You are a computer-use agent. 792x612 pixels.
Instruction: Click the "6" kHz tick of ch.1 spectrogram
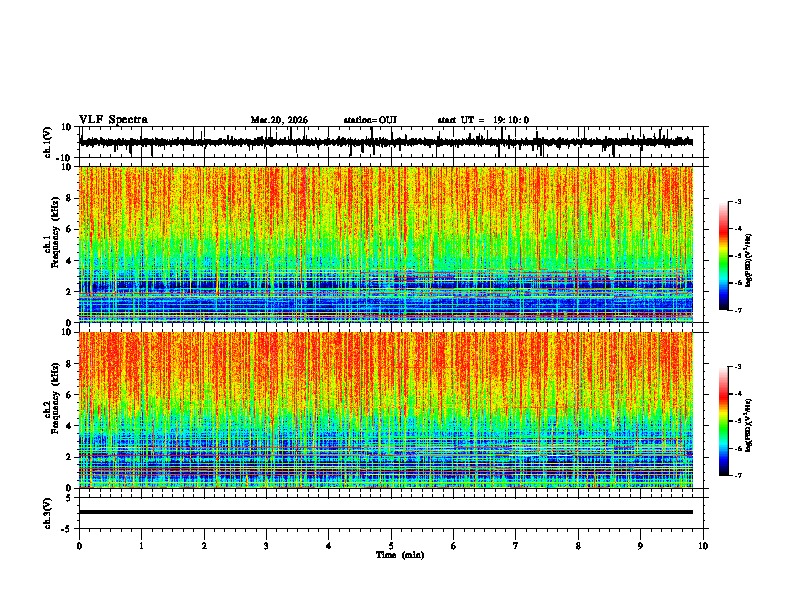click(69, 230)
